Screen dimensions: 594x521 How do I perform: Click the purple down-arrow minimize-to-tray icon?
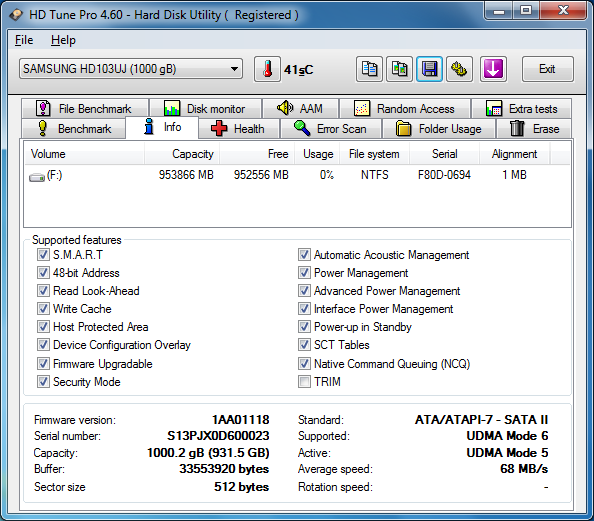[493, 69]
